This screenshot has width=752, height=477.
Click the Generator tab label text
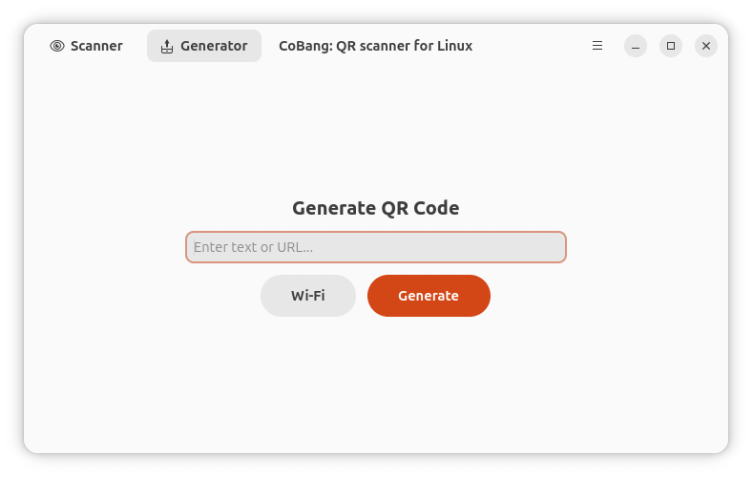coord(214,46)
